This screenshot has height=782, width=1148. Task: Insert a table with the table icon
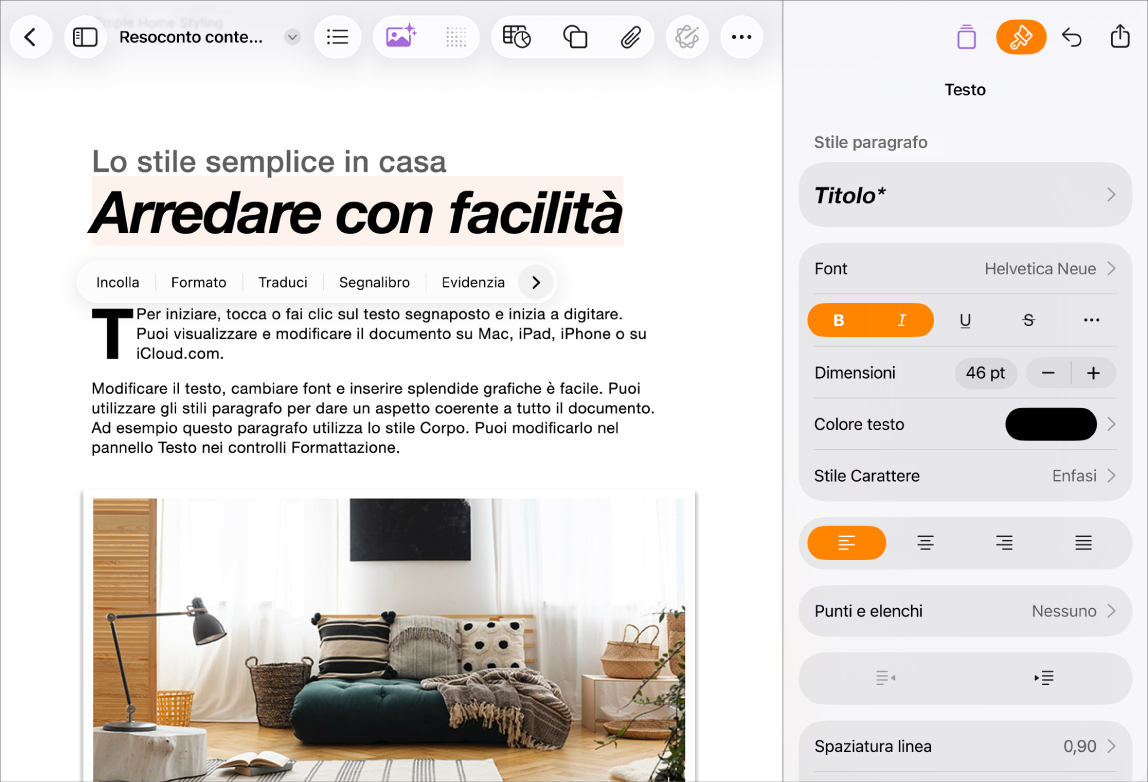(x=517, y=37)
